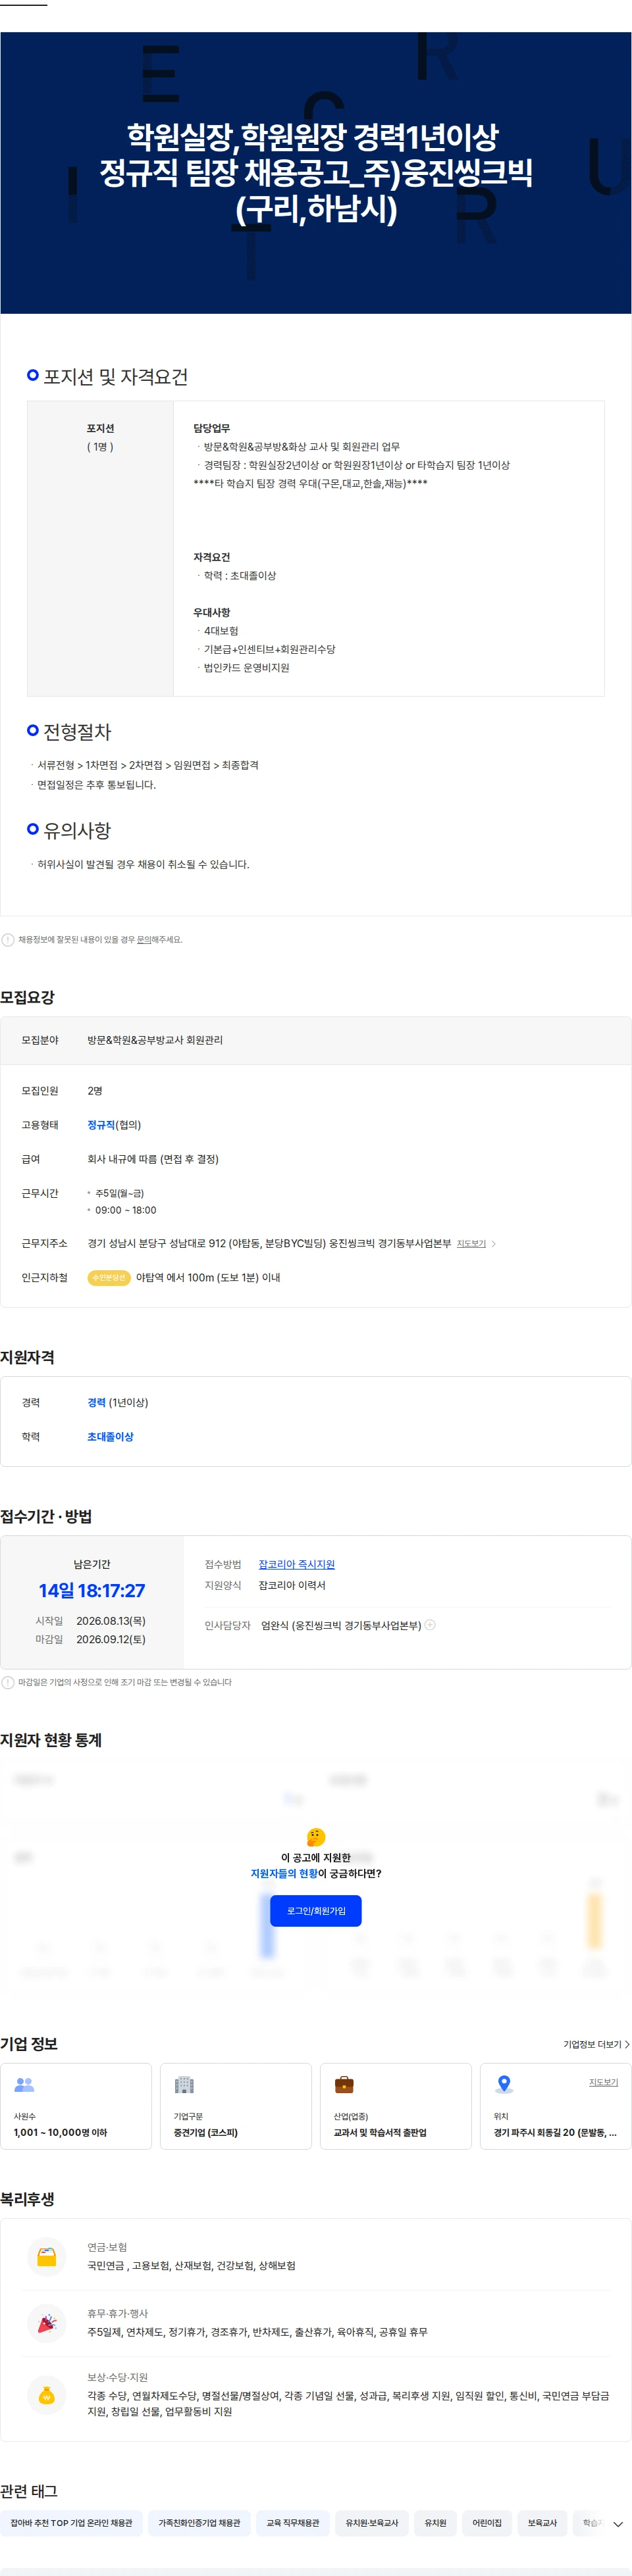
Task: Click the info icon beside 마감일은 기업의 사정
Action: pos(8,1682)
